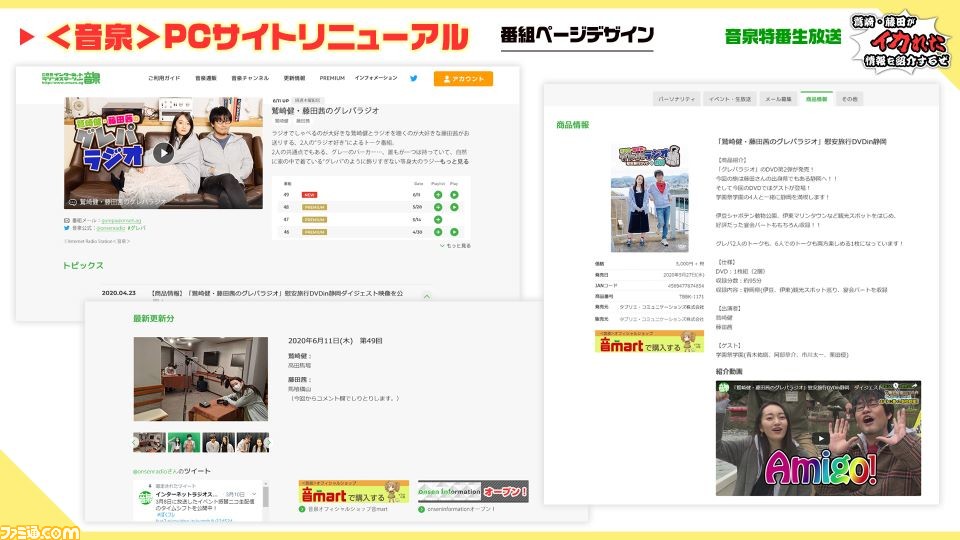
Task: Click the Twitter bird icon in header
Action: [414, 78]
